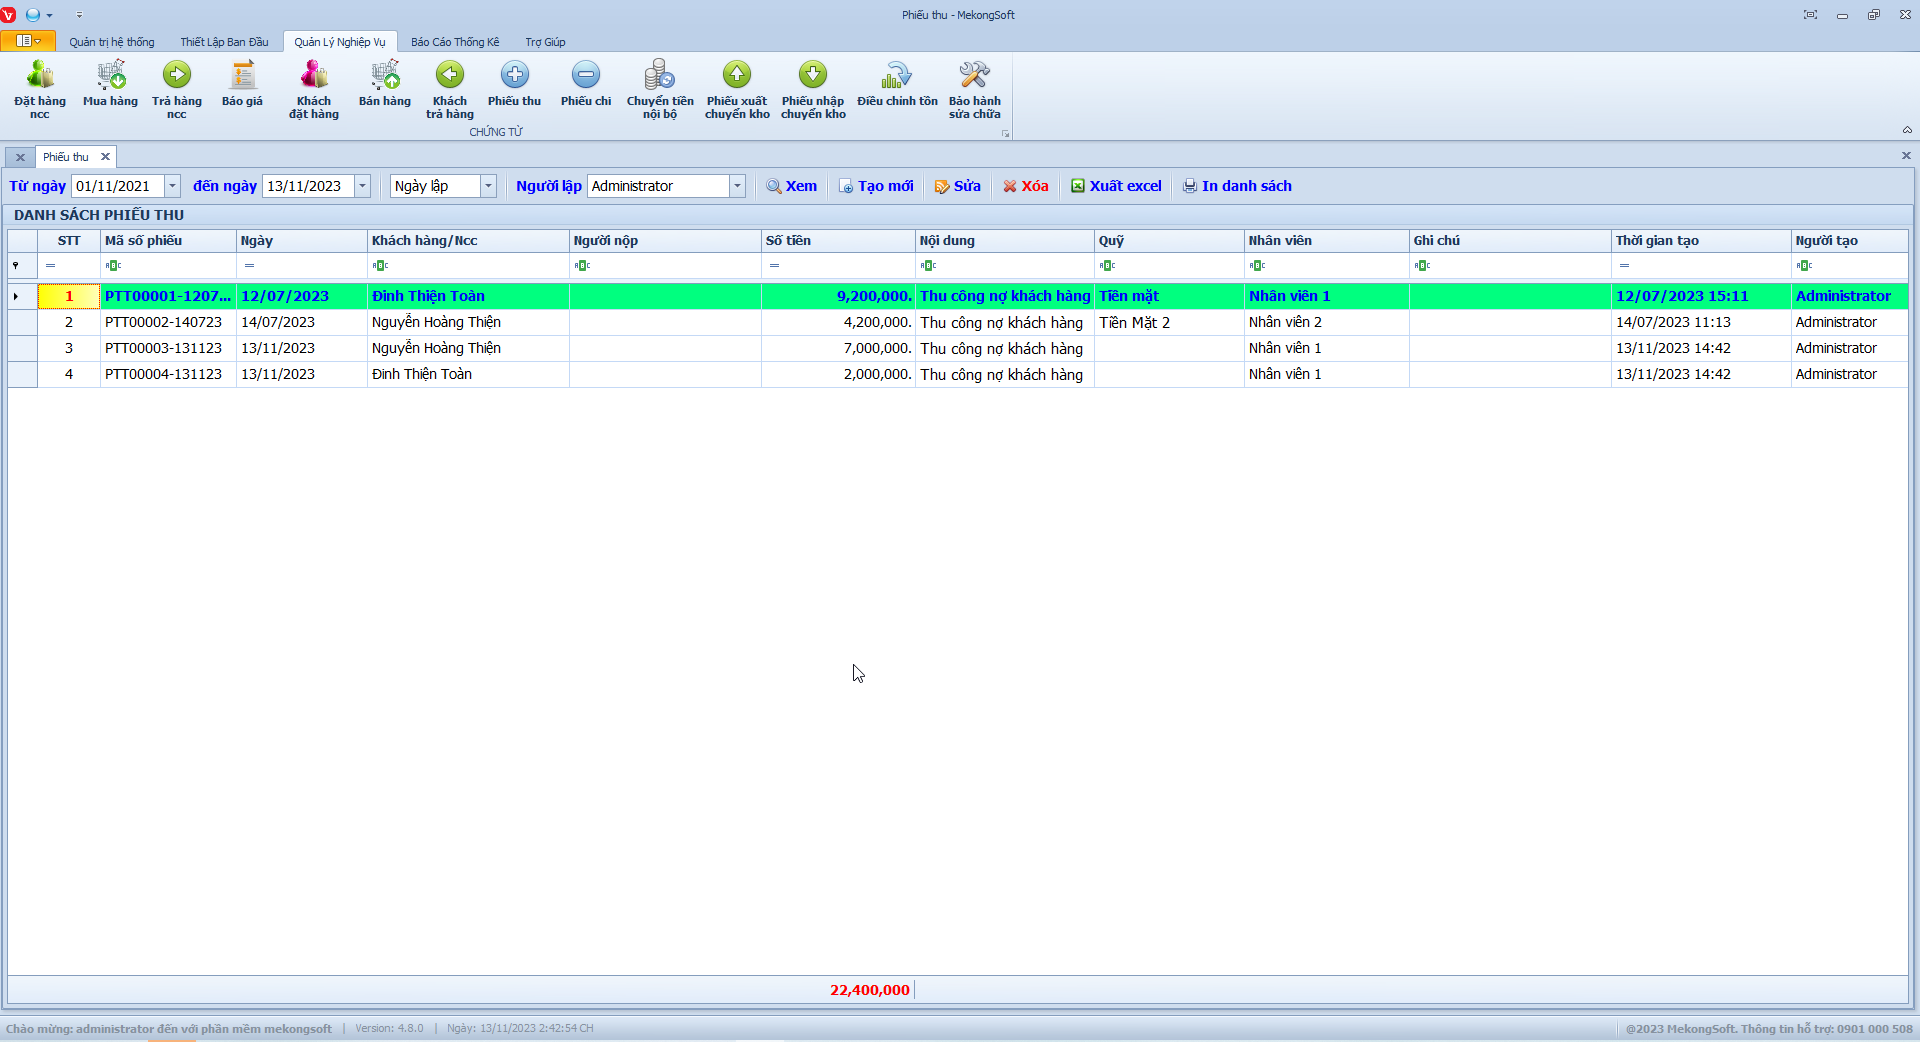Open the Đặt hàng ncc ribbon icon
This screenshot has height=1042, width=1920.
(40, 77)
